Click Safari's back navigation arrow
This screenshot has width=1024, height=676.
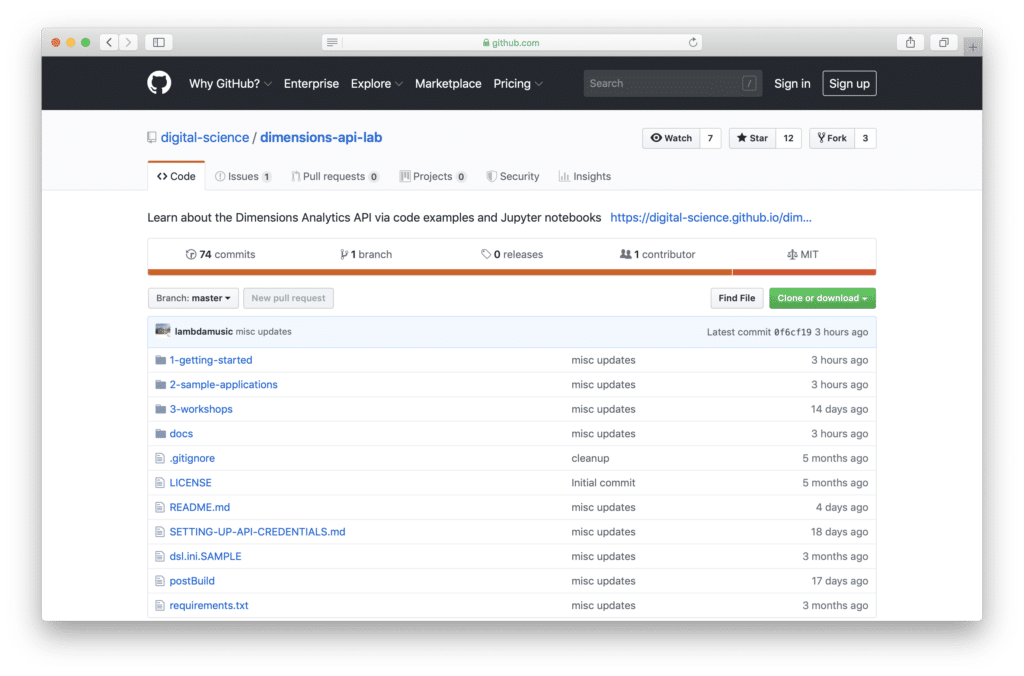[108, 42]
